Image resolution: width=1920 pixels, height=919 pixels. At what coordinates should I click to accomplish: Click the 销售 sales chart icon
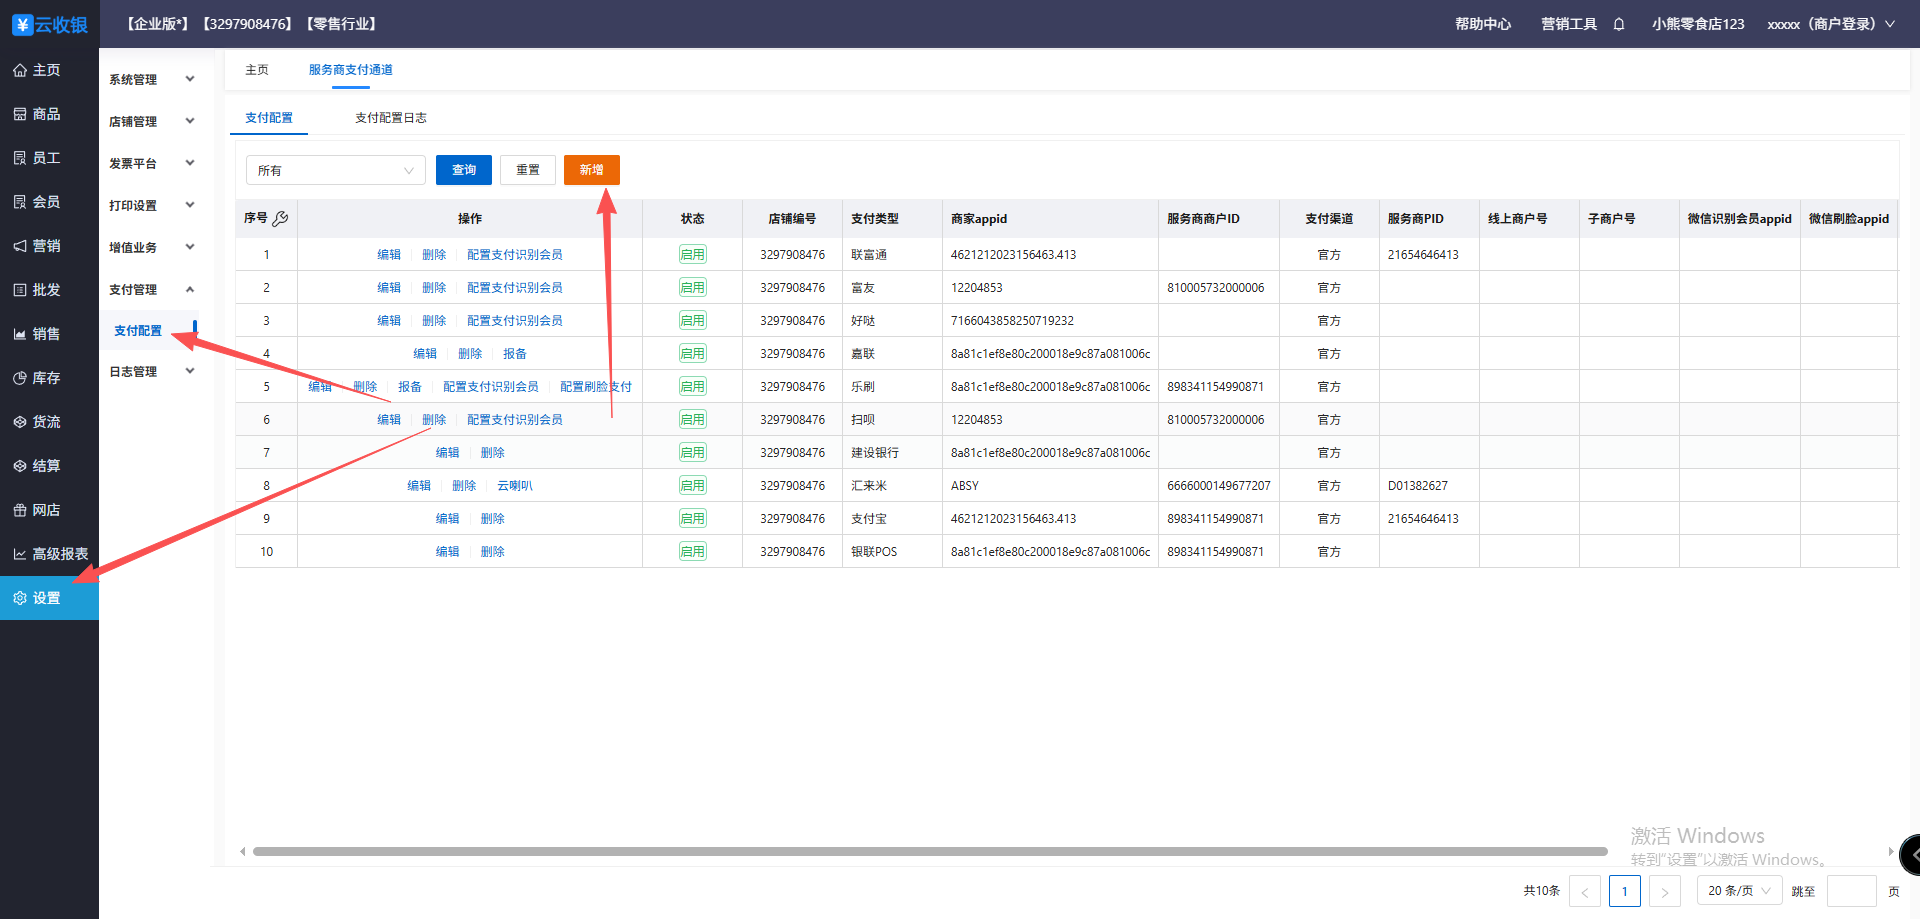tap(20, 334)
